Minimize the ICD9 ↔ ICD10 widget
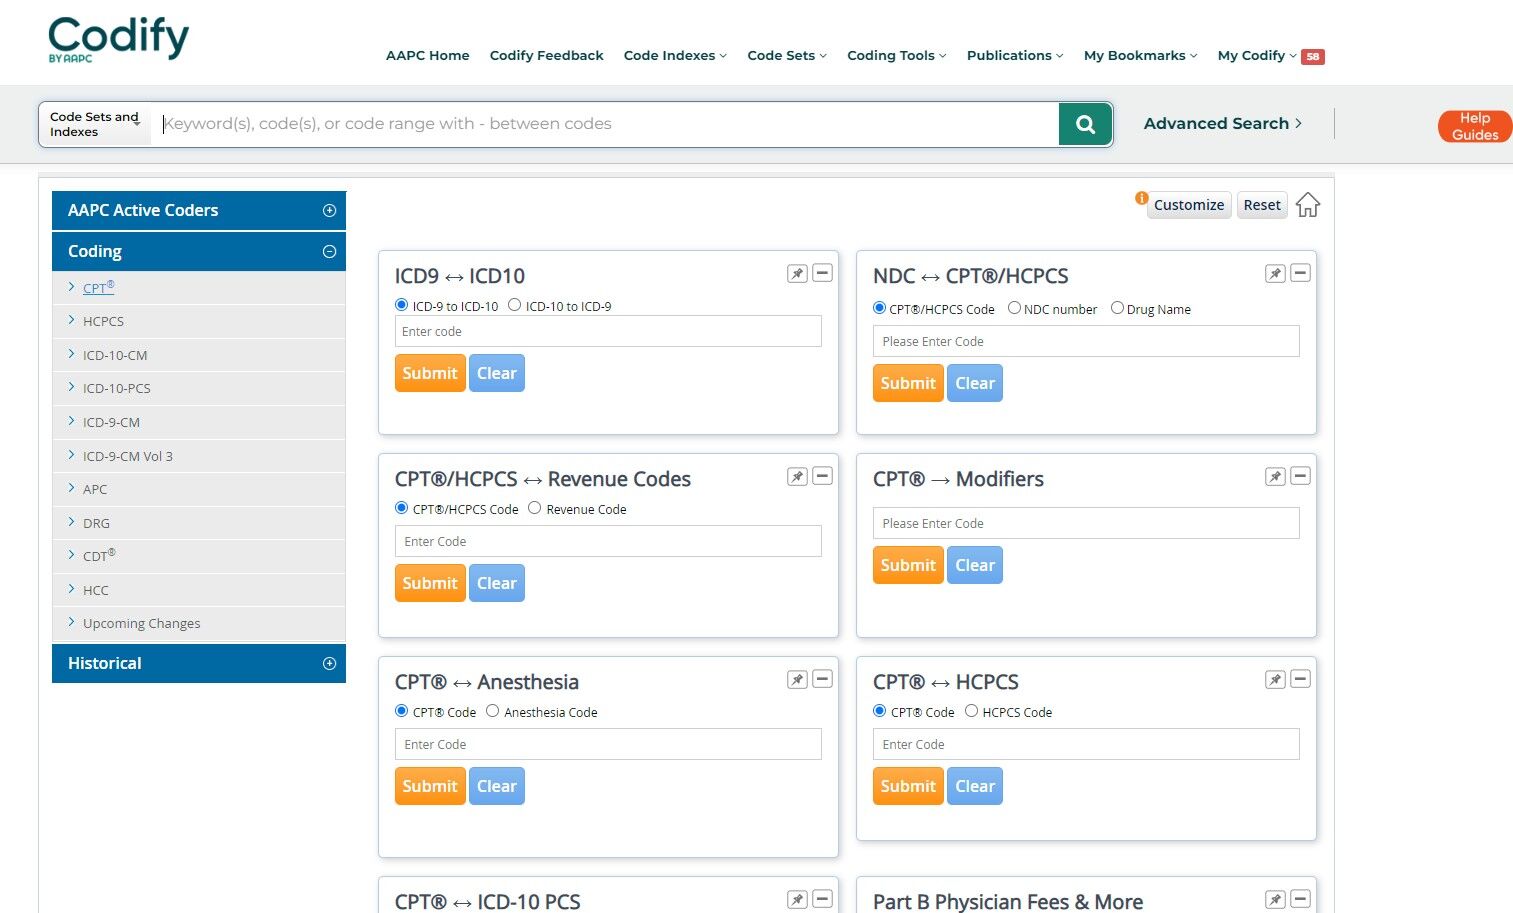Image resolution: width=1513 pixels, height=913 pixels. 822,273
